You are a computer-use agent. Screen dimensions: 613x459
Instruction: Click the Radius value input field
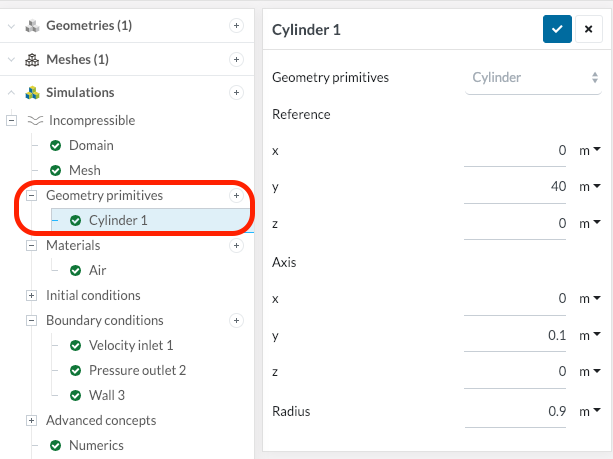coord(520,411)
